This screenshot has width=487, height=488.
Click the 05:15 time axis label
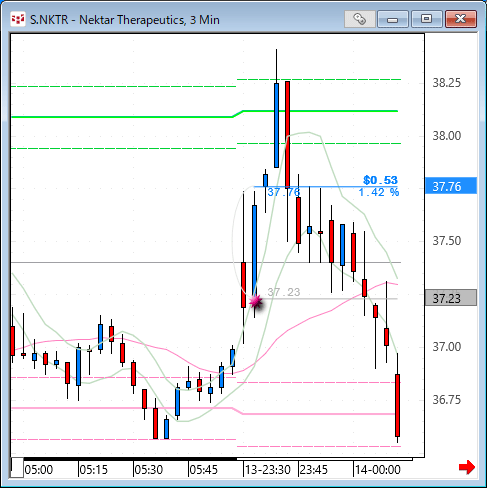click(x=94, y=470)
